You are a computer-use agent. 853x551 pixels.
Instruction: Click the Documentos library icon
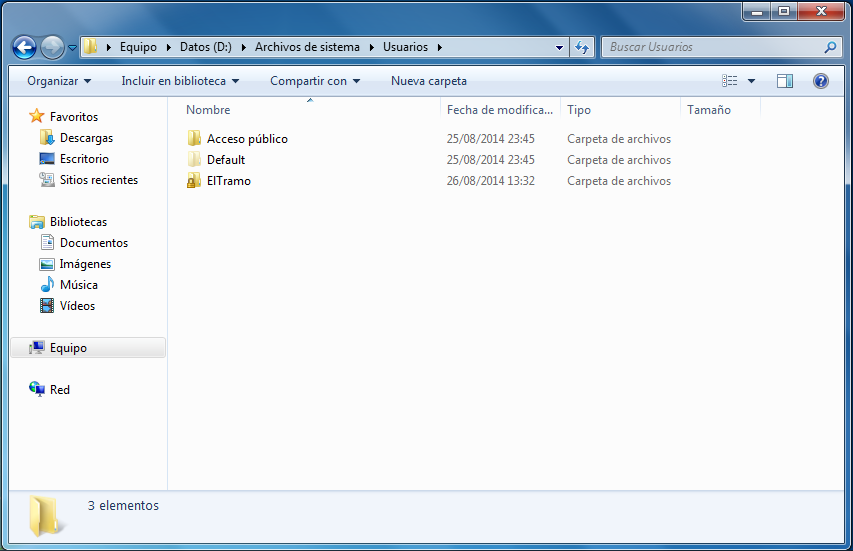pyautogui.click(x=47, y=242)
